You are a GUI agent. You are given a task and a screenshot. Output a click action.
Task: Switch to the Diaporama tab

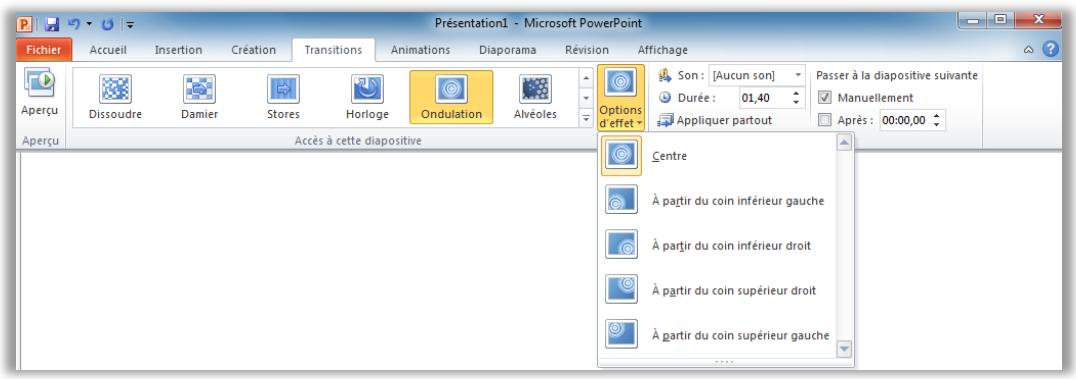tap(508, 49)
